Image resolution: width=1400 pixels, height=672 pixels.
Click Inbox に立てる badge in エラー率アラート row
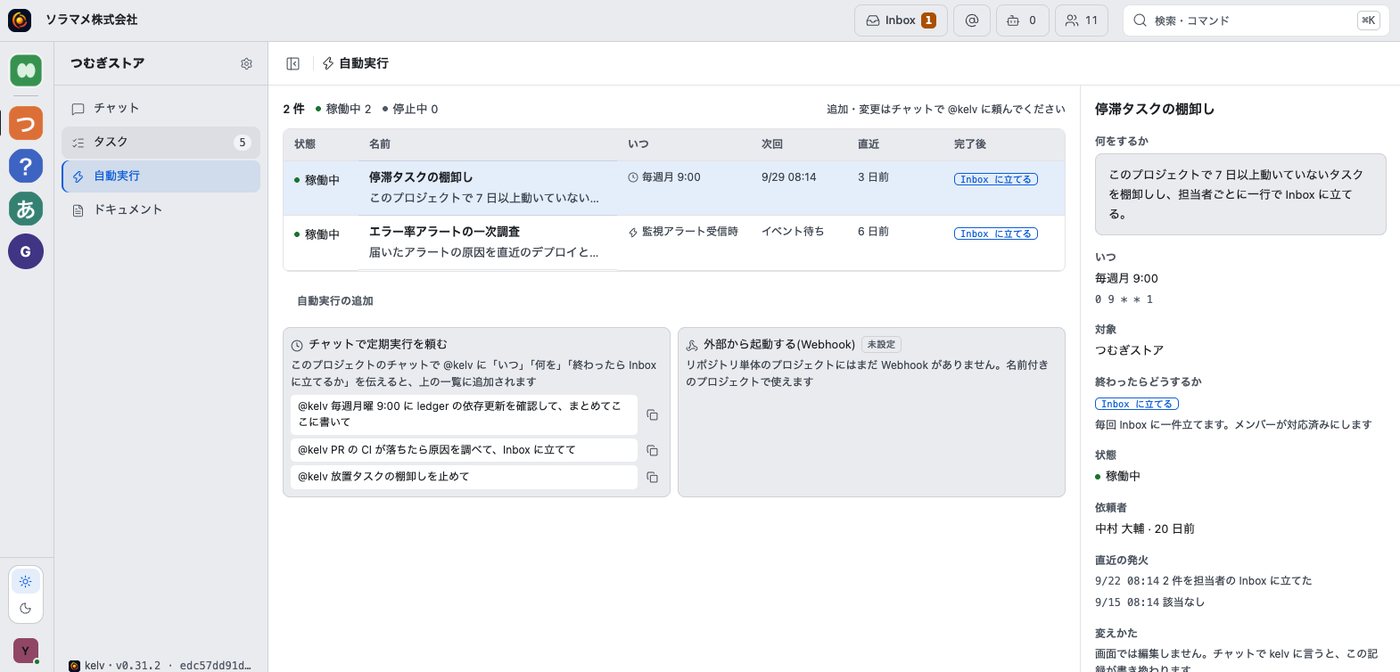point(996,234)
